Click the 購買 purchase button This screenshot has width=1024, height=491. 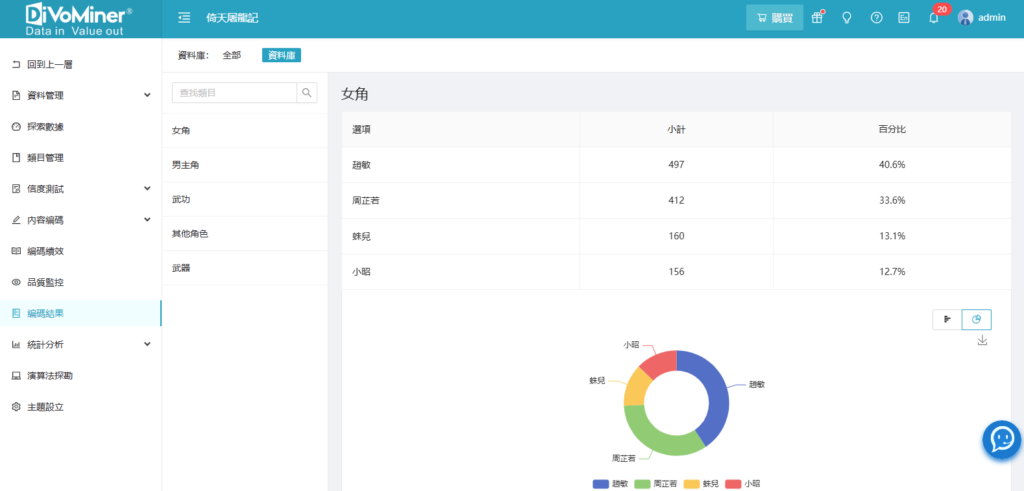[x=774, y=17]
